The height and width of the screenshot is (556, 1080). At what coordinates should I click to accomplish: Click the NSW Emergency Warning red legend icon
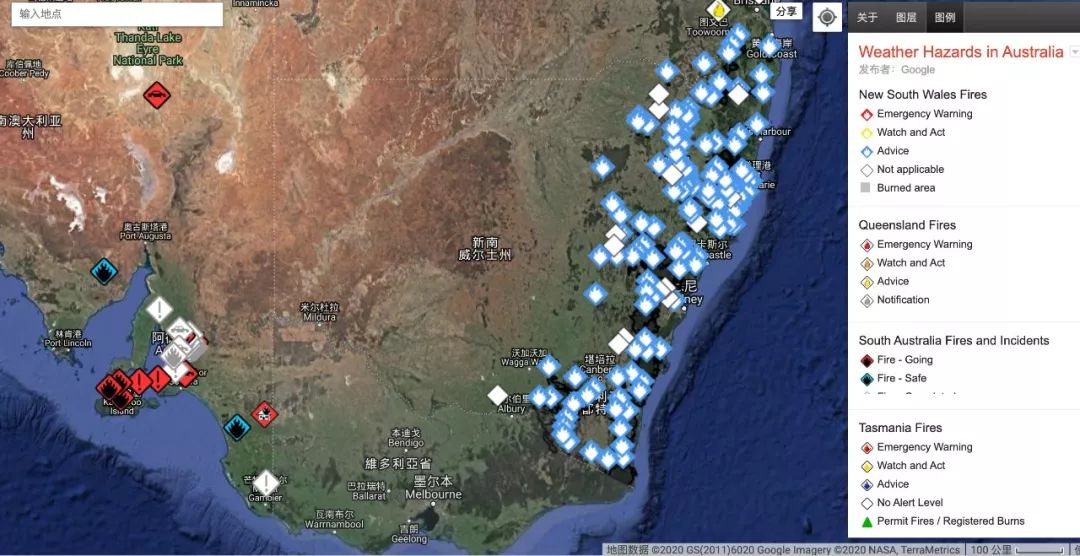pyautogui.click(x=866, y=114)
